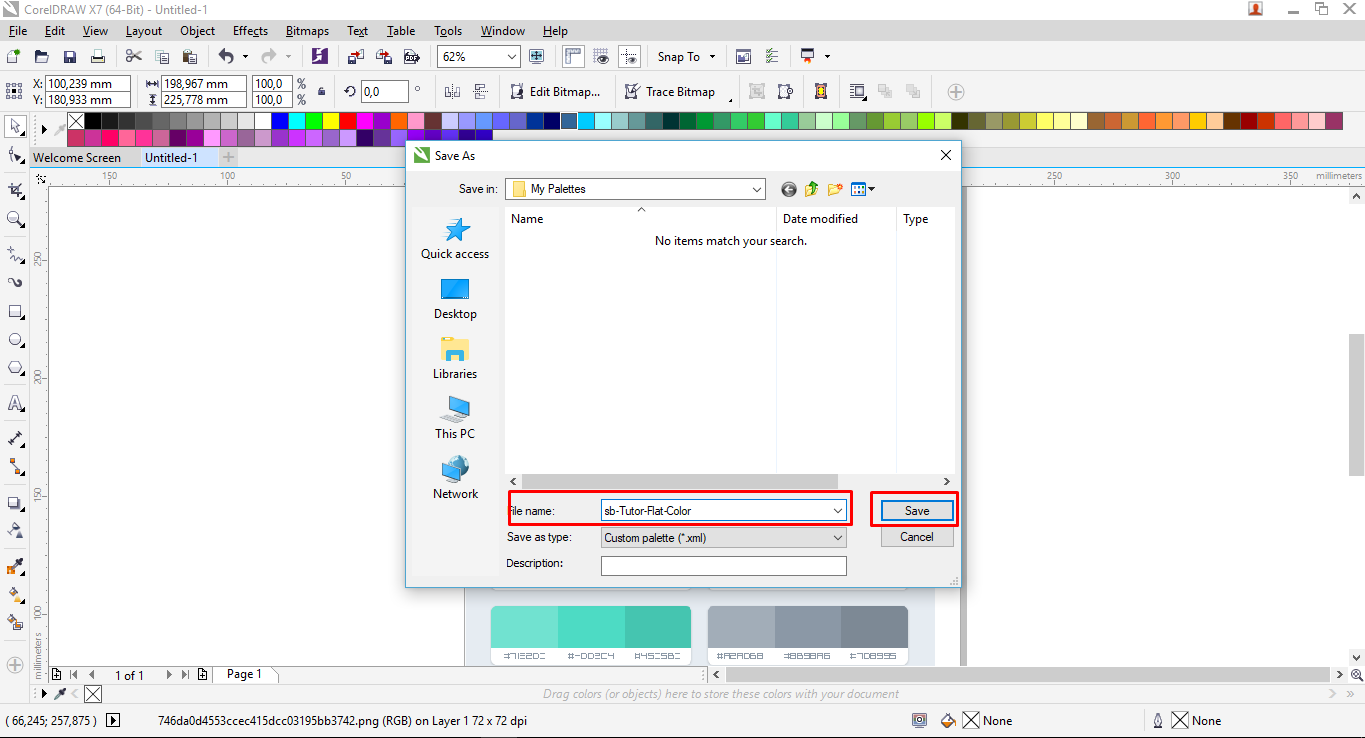Click the Export icon in toolbar
The width and height of the screenshot is (1365, 738).
click(384, 57)
